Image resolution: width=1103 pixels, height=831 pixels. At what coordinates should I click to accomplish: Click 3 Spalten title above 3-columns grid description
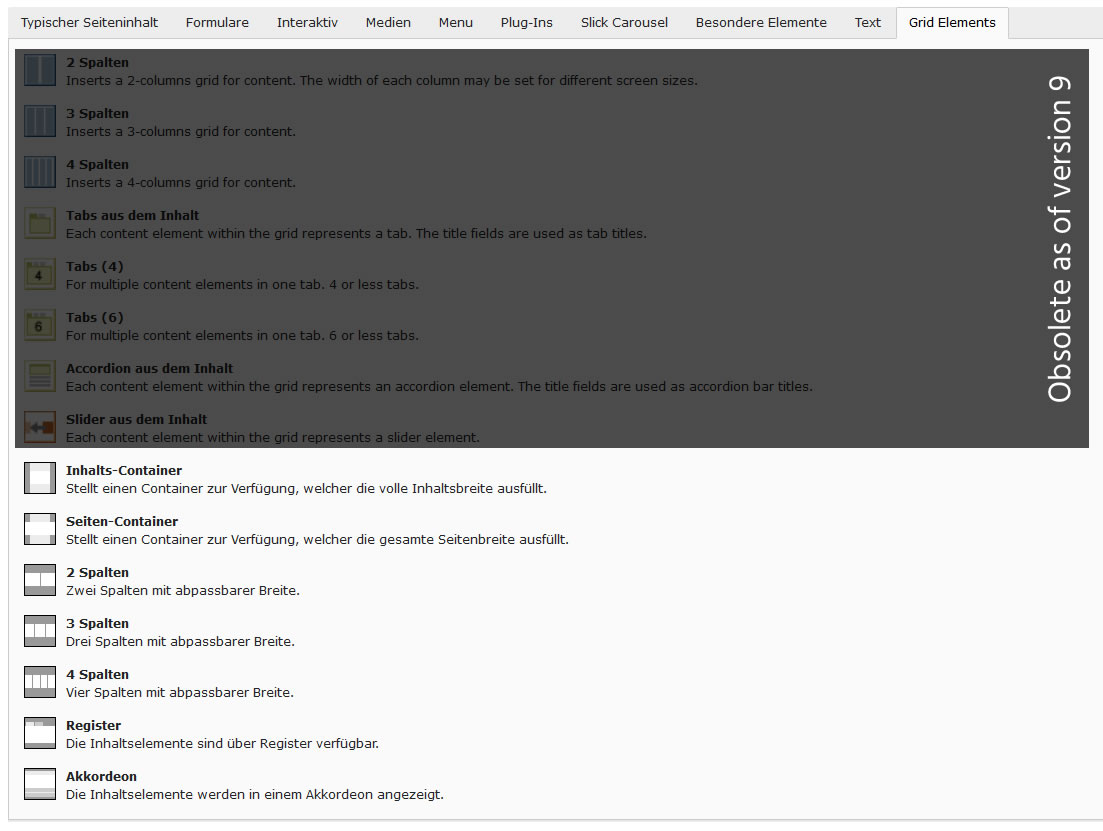coord(97,113)
